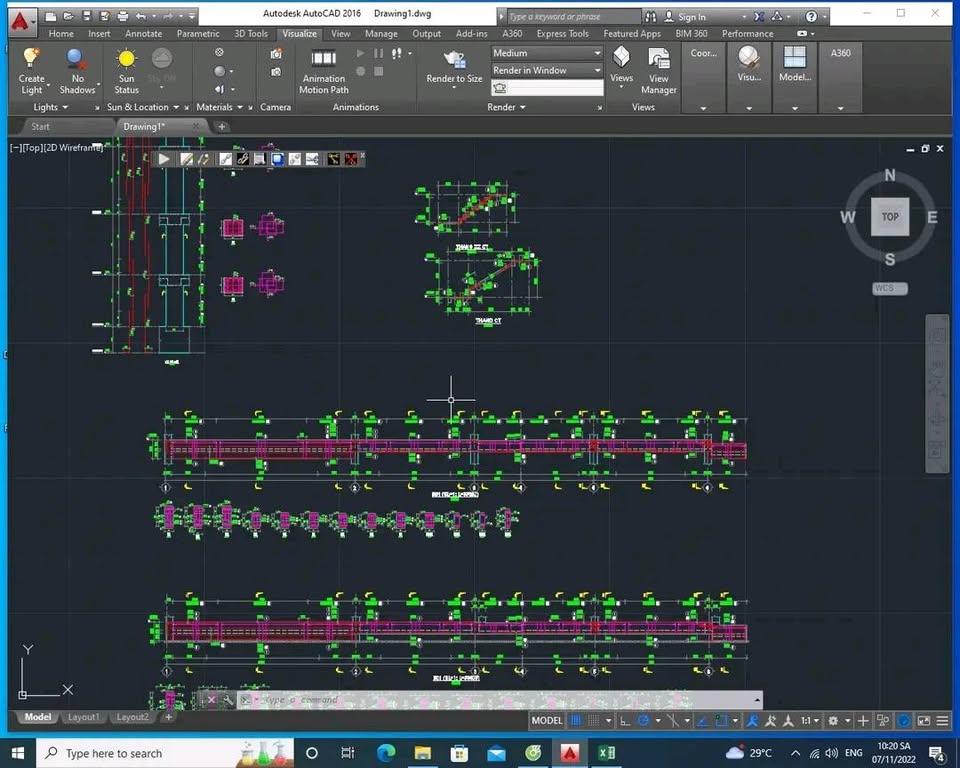Click the New file quick access icon
960x768 pixels.
[x=51, y=16]
